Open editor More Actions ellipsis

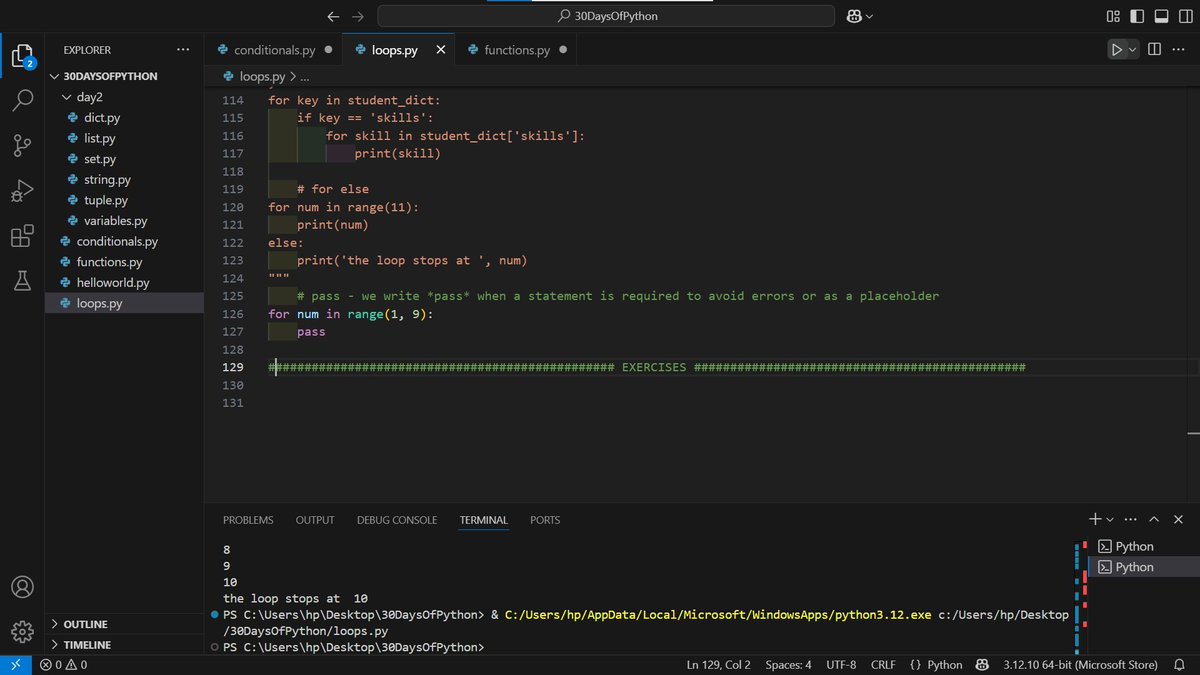coord(1180,49)
